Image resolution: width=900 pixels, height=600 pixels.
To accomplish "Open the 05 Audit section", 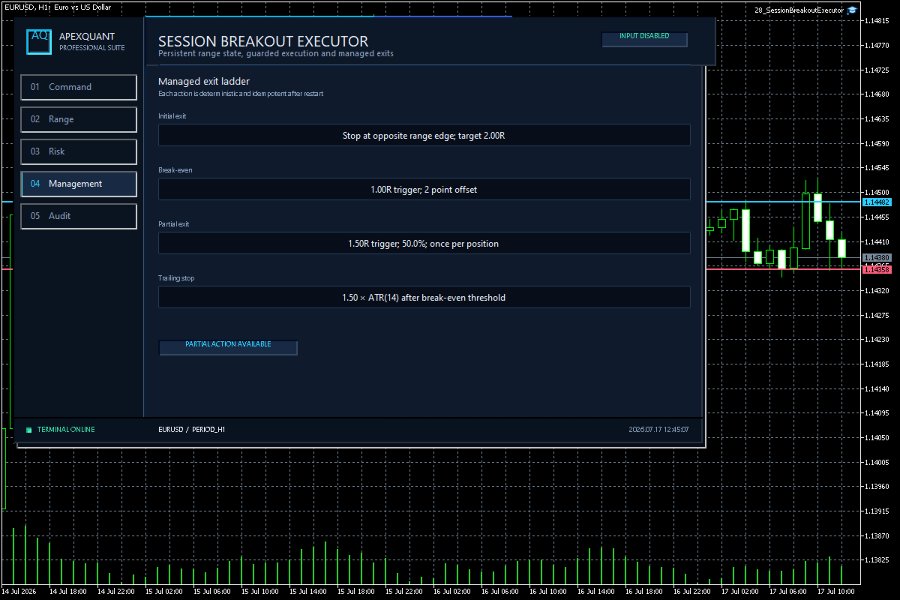I will pos(79,216).
